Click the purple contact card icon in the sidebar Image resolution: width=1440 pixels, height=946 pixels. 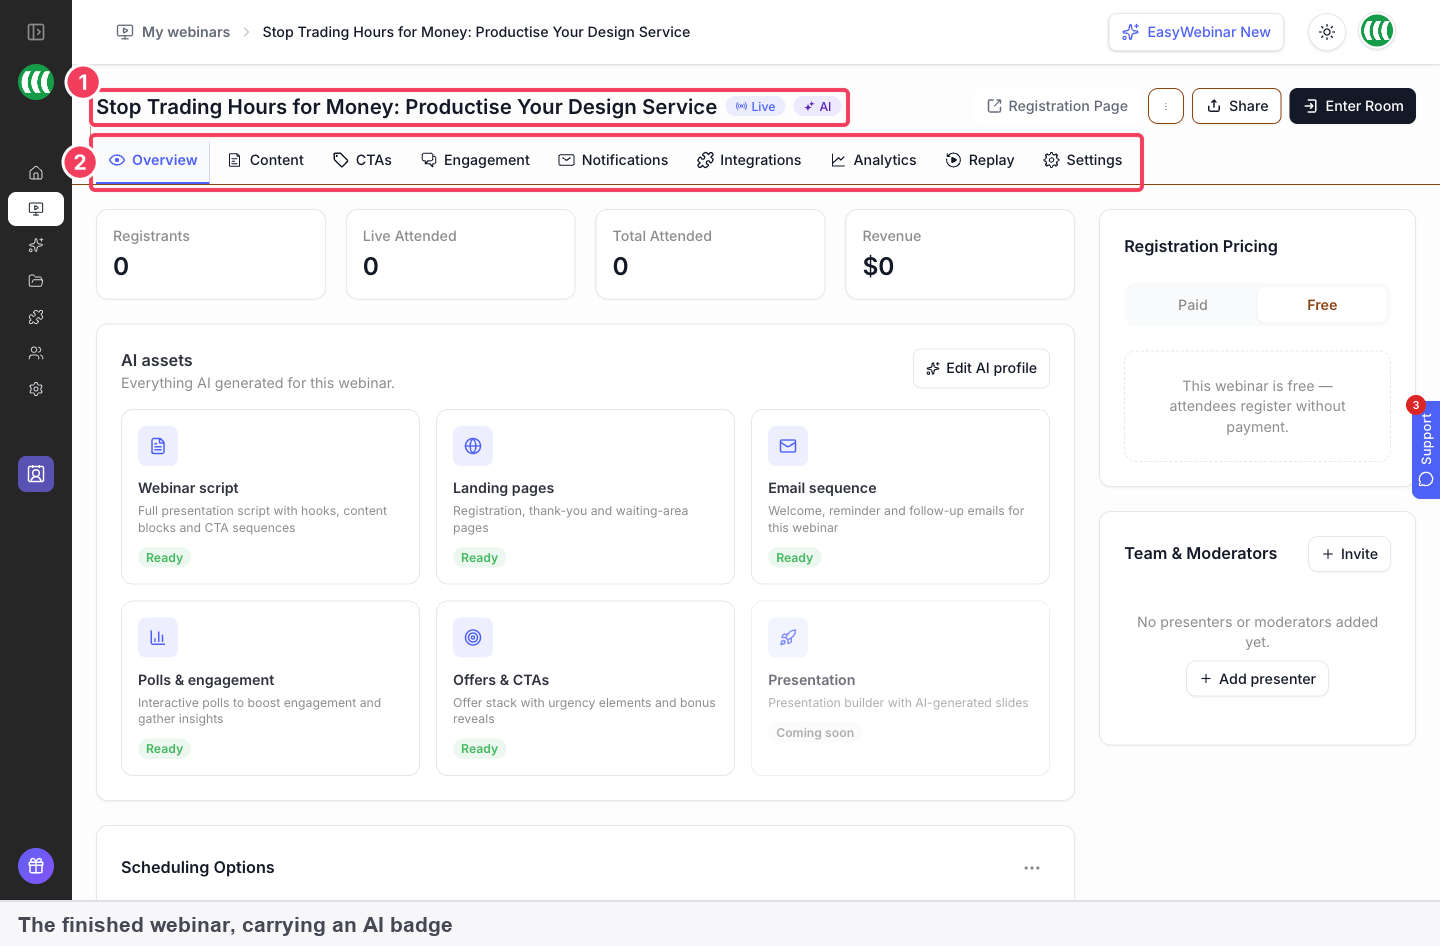36,474
